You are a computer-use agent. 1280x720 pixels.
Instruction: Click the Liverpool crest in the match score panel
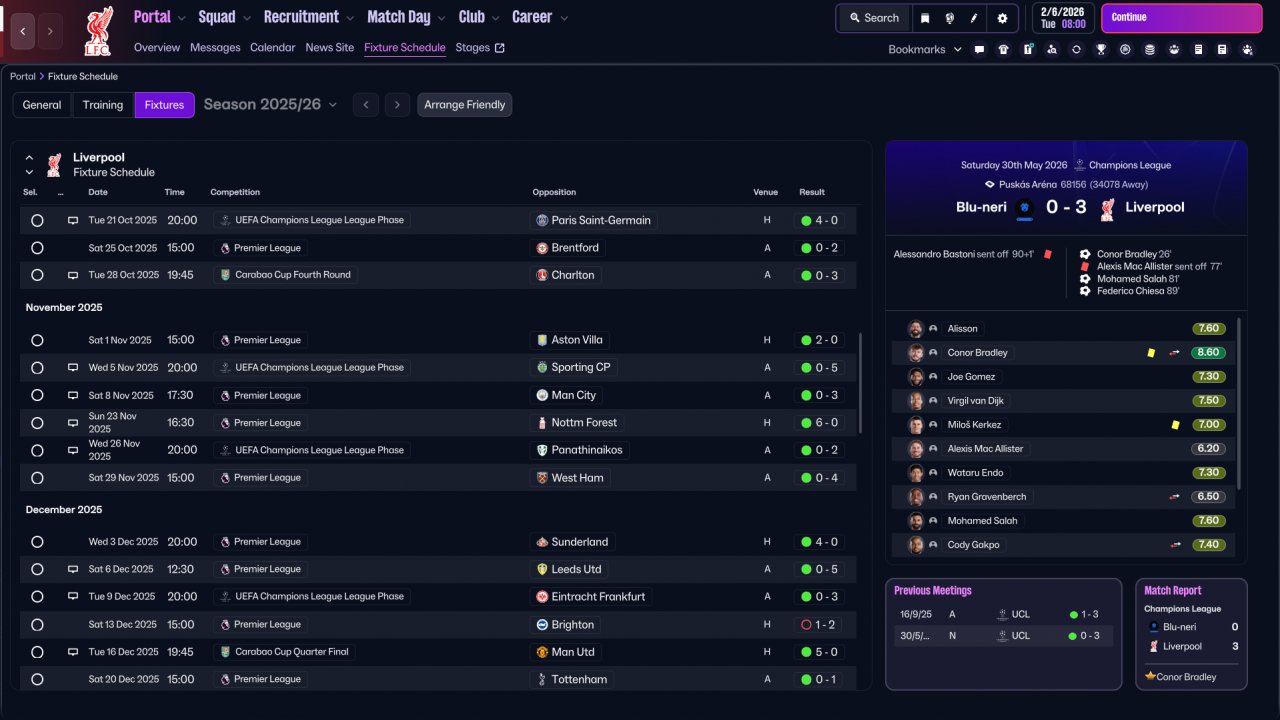(1107, 208)
